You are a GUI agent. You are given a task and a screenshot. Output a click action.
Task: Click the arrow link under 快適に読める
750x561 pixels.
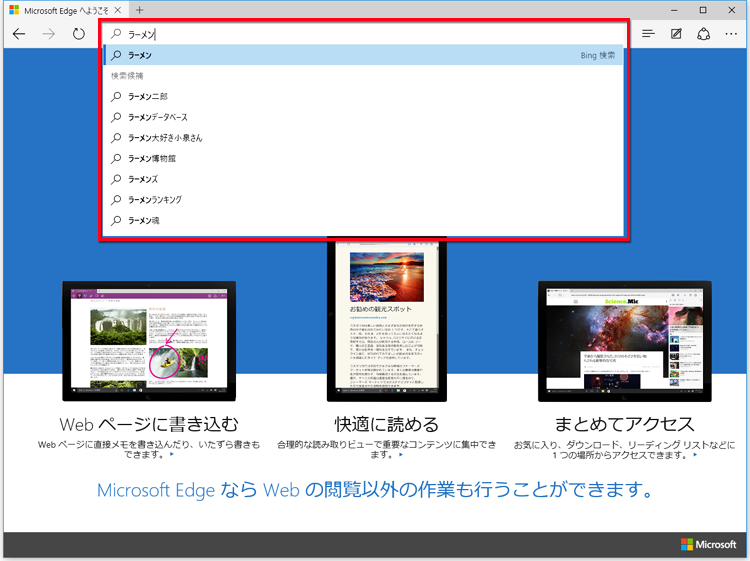click(x=401, y=455)
